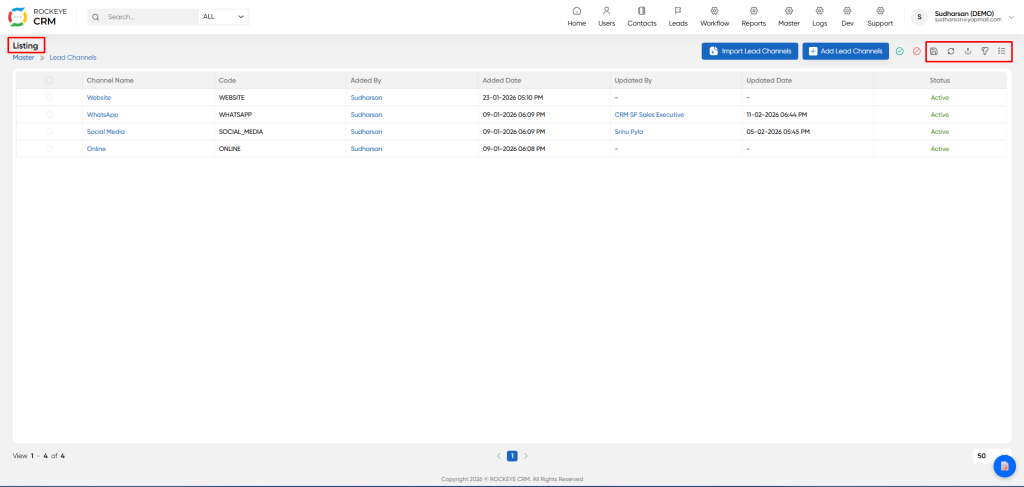Click the user avatar circle "S"
Image resolution: width=1024 pixels, height=487 pixels.
(x=919, y=17)
